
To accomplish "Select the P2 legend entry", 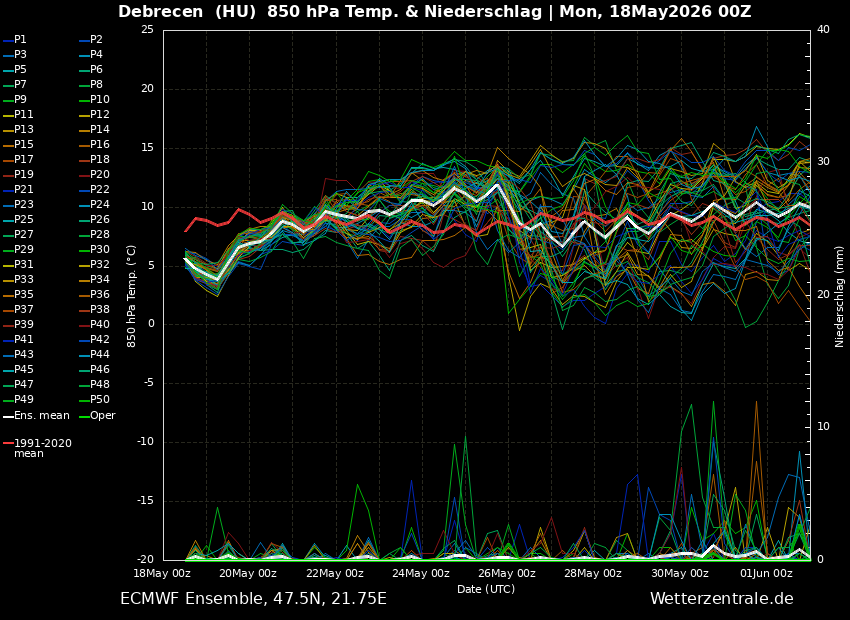I will pyautogui.click(x=91, y=40).
